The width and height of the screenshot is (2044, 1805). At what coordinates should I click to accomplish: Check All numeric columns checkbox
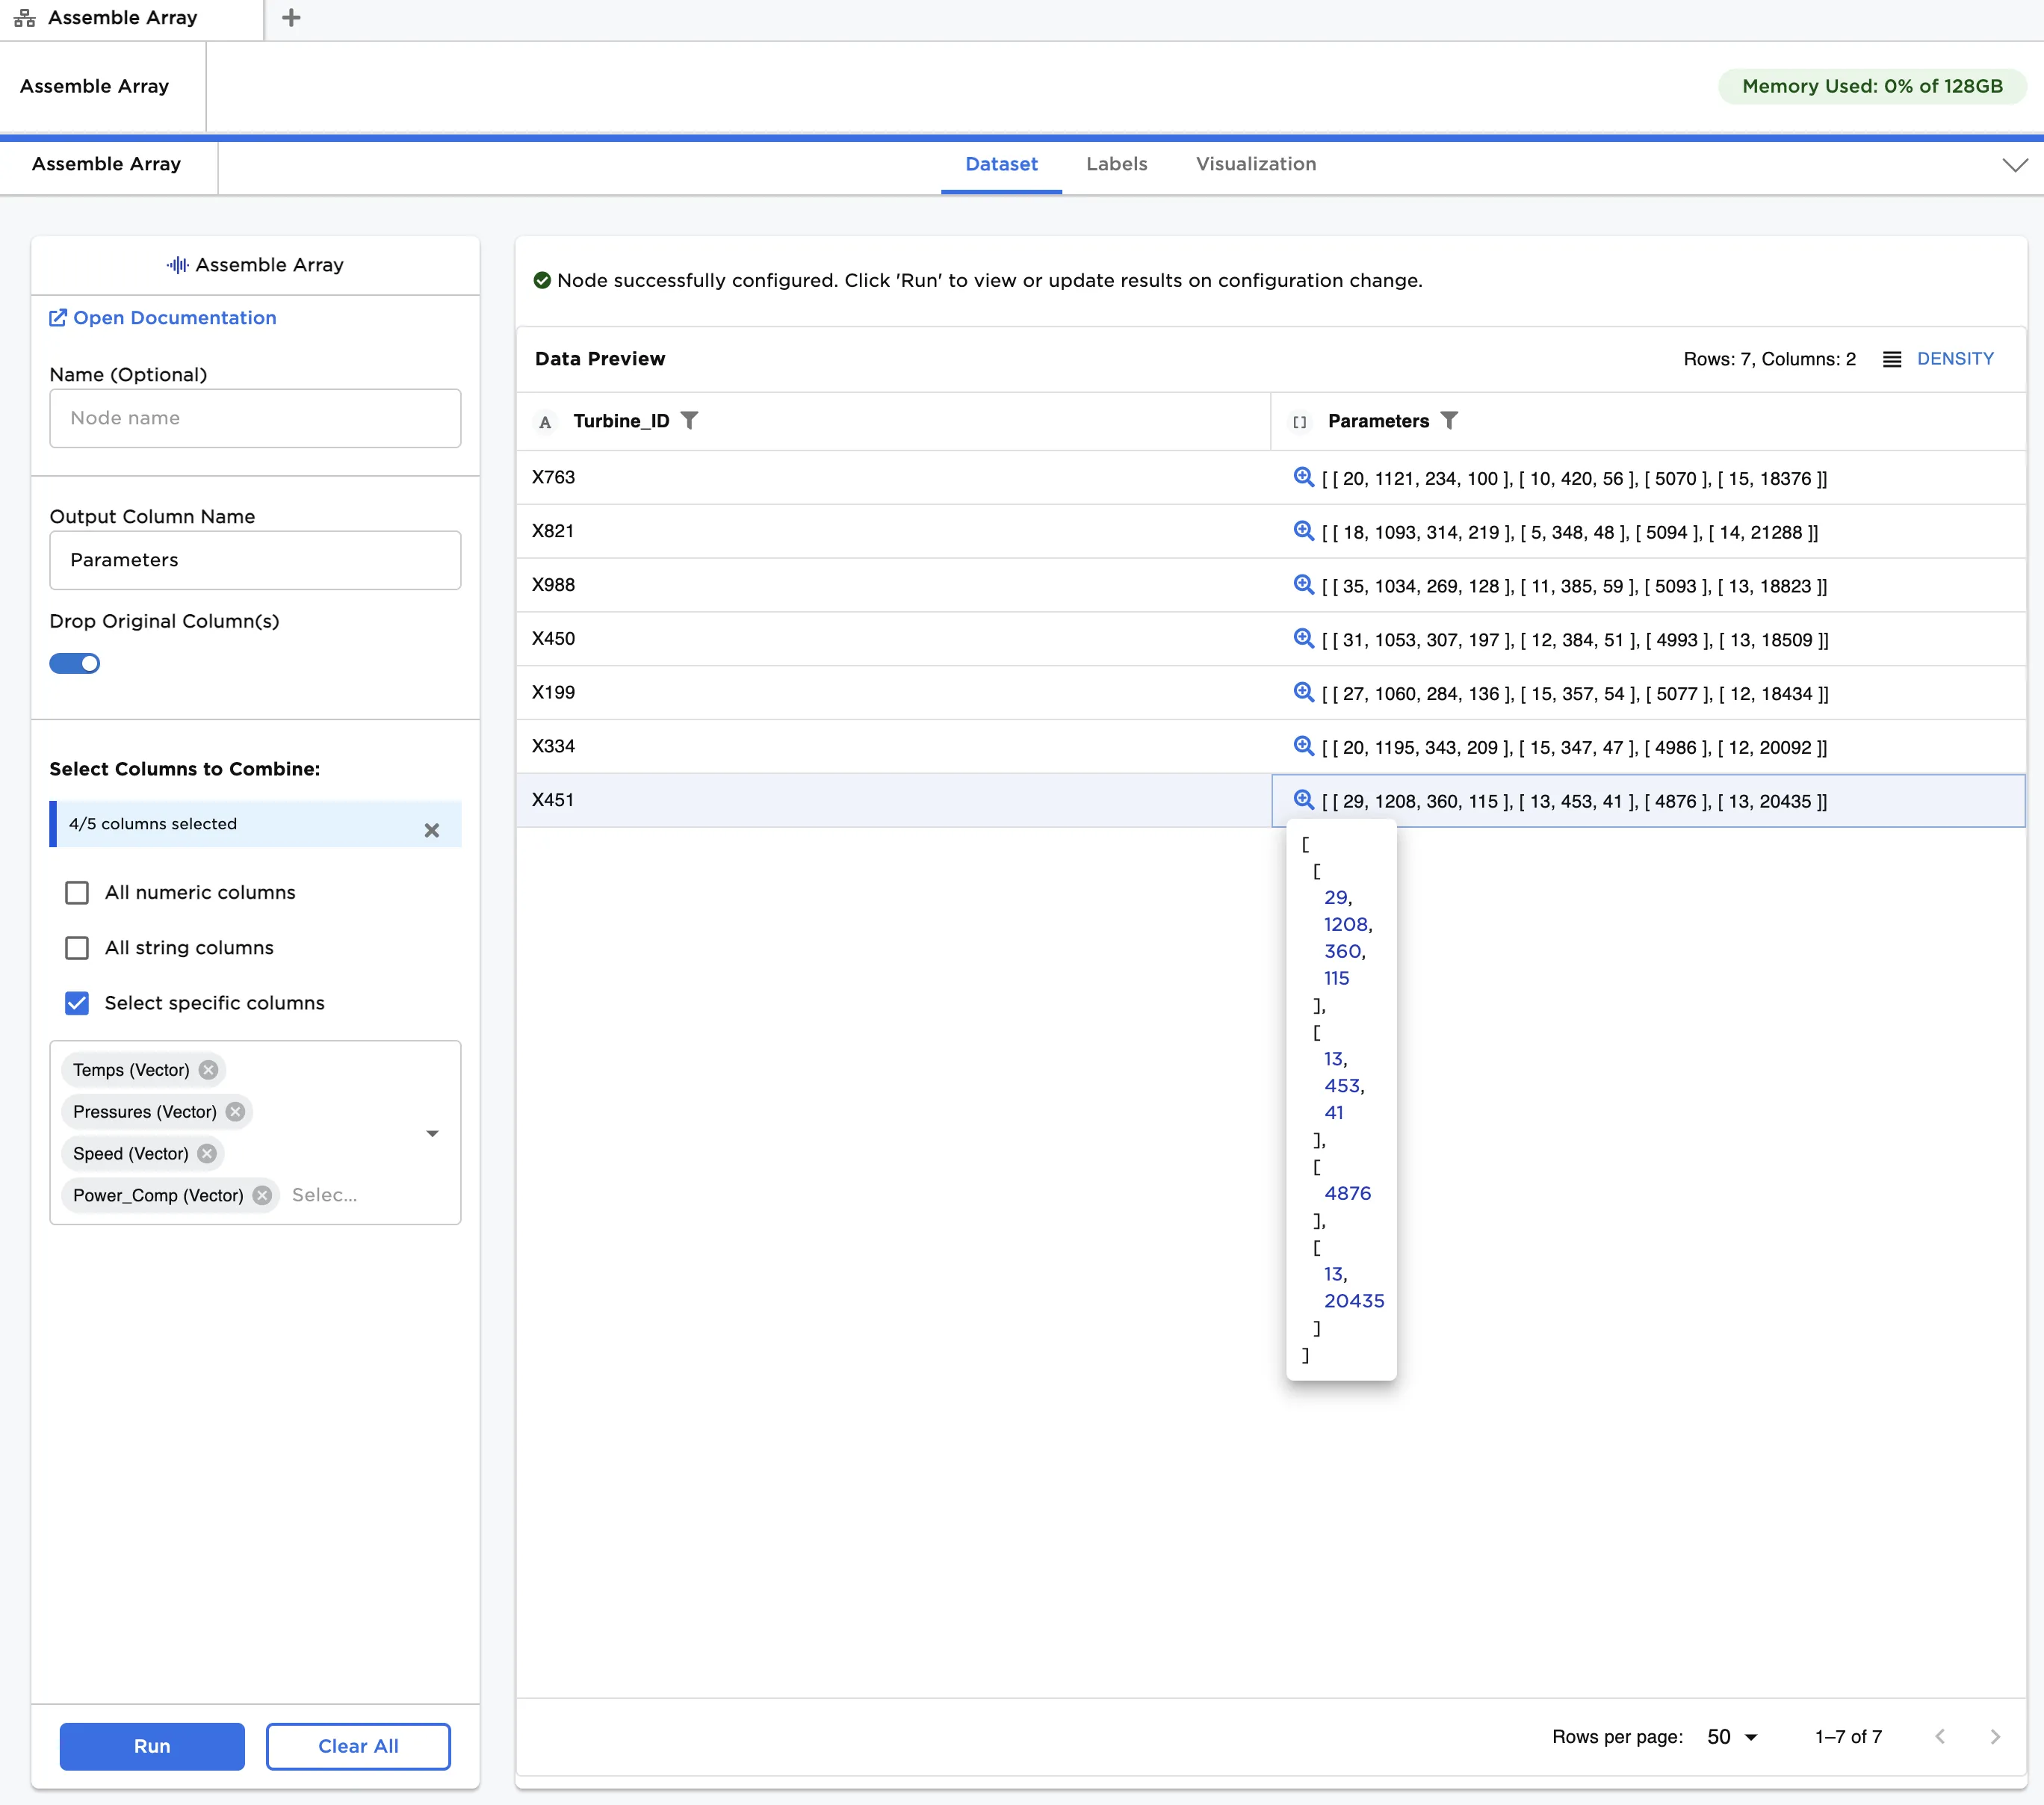coord(77,892)
